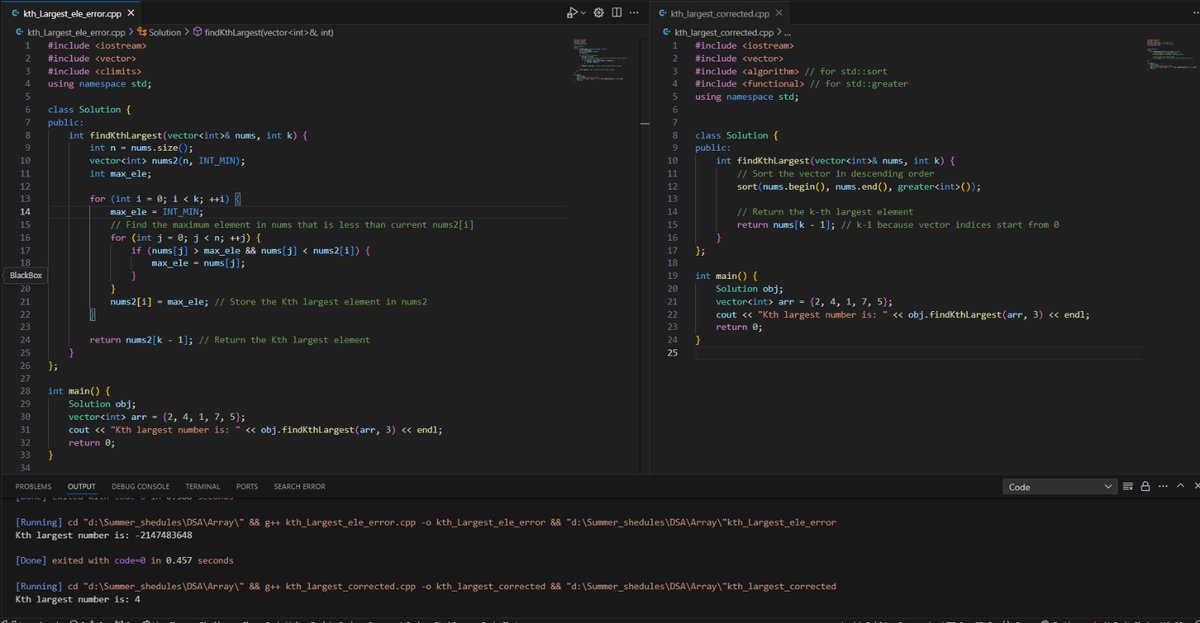
Task: Click 'max_ele = nums[j];' statement
Action: pyautogui.click(x=198, y=263)
